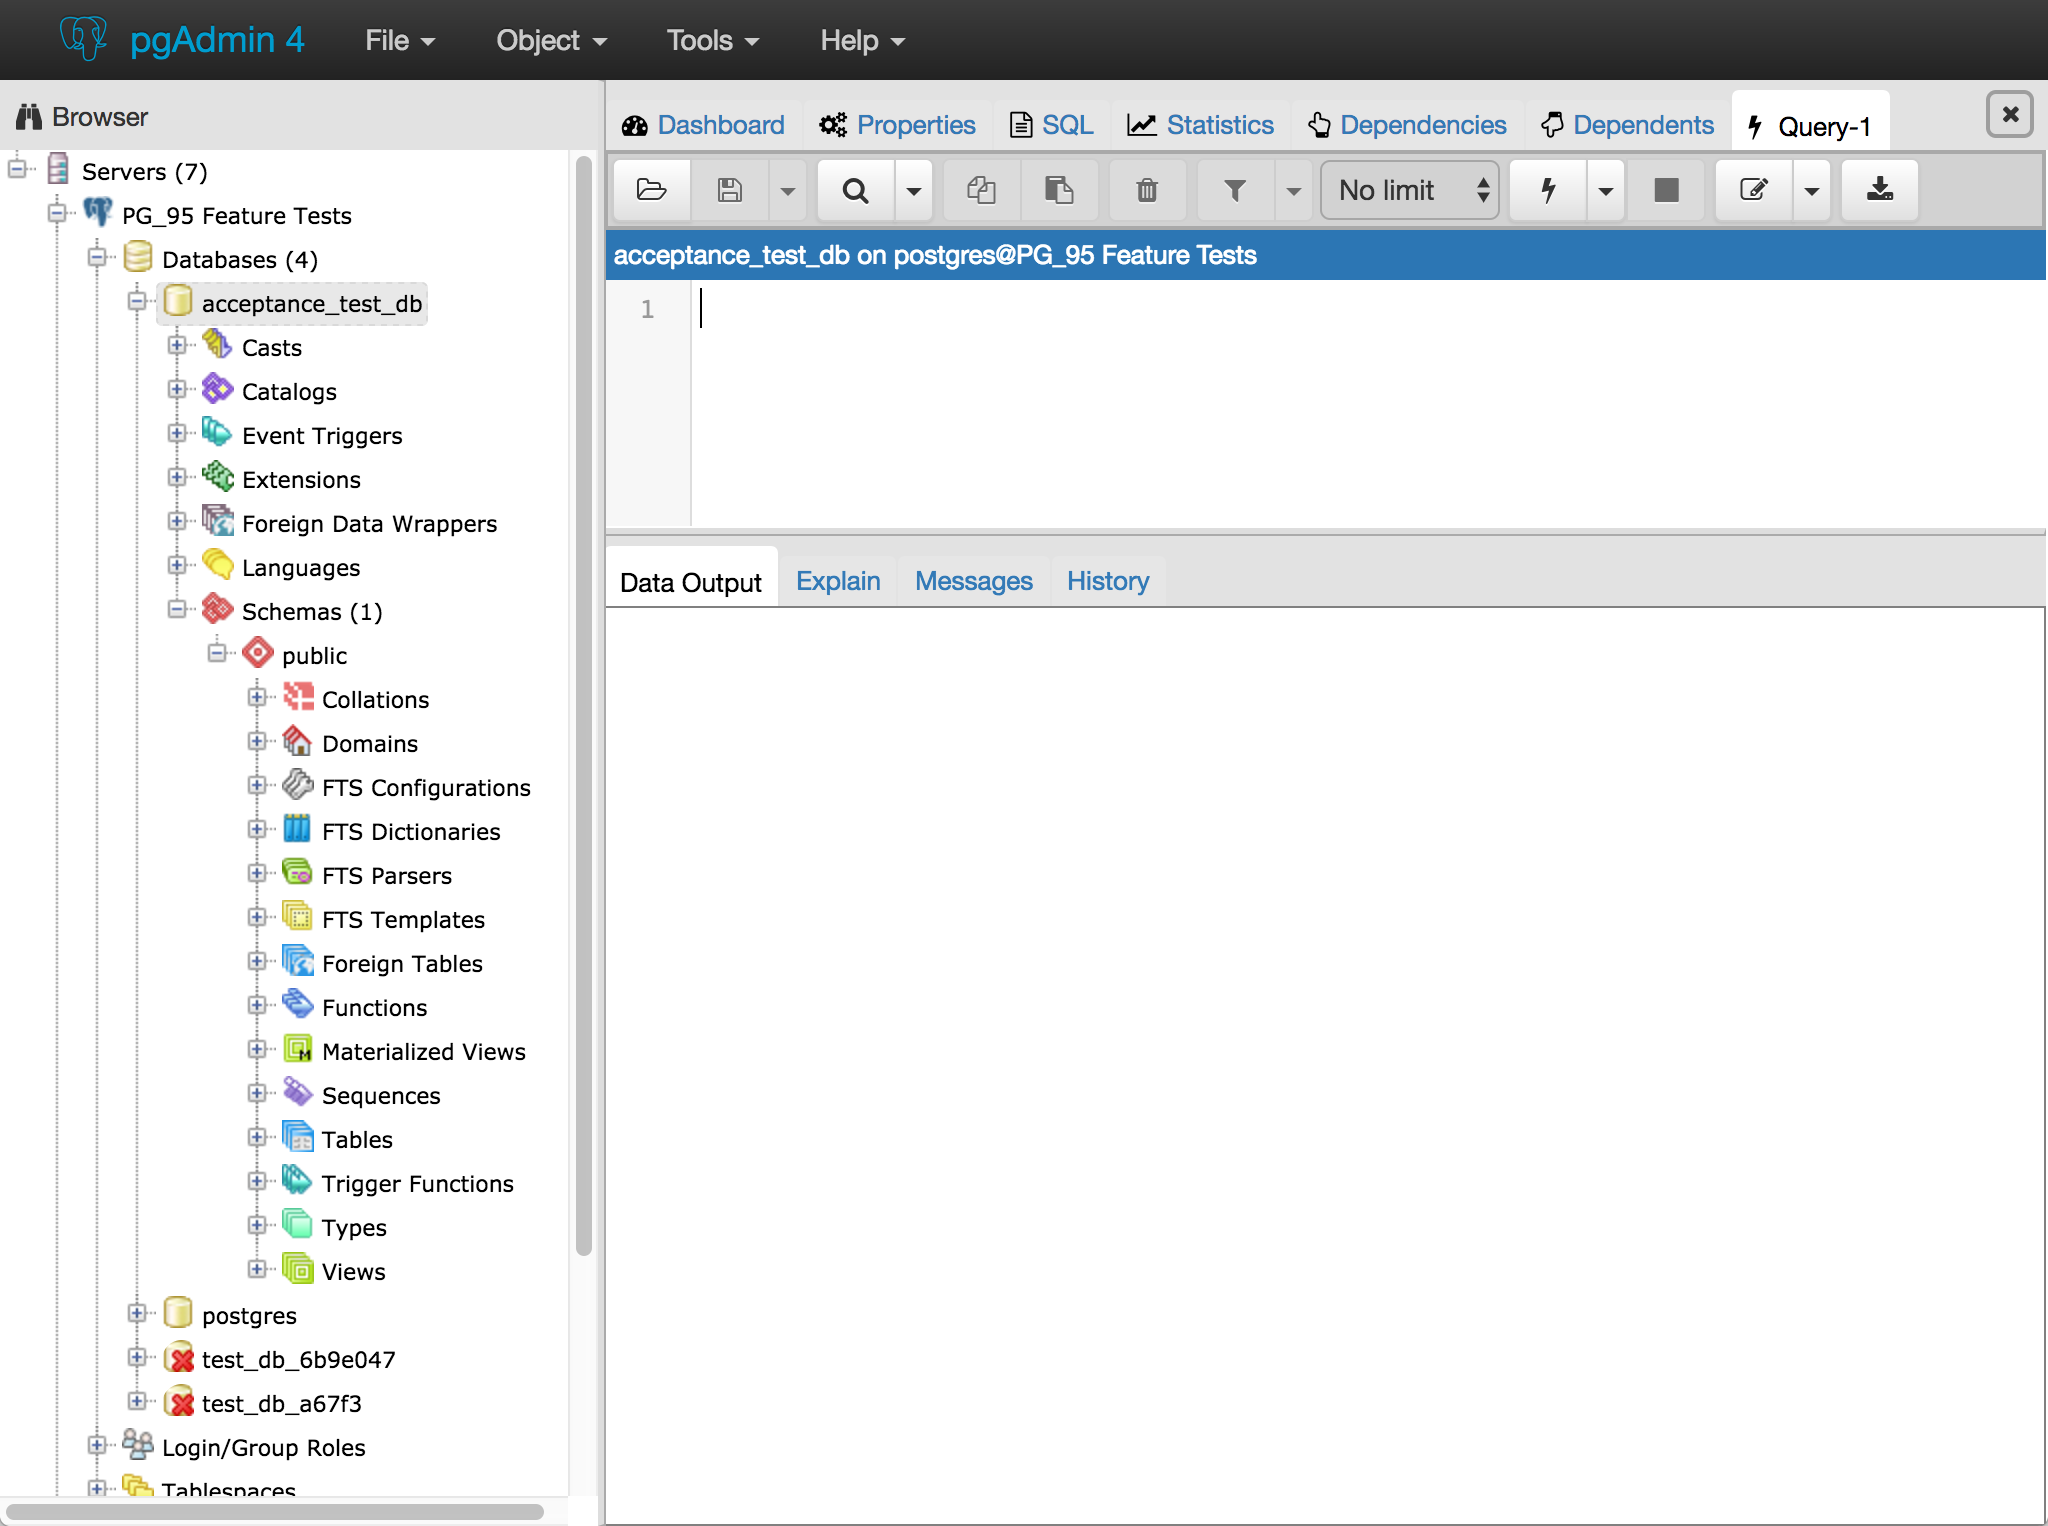Viewport: 2048px width, 1526px height.
Task: Click the Stop query square button
Action: [x=1666, y=190]
